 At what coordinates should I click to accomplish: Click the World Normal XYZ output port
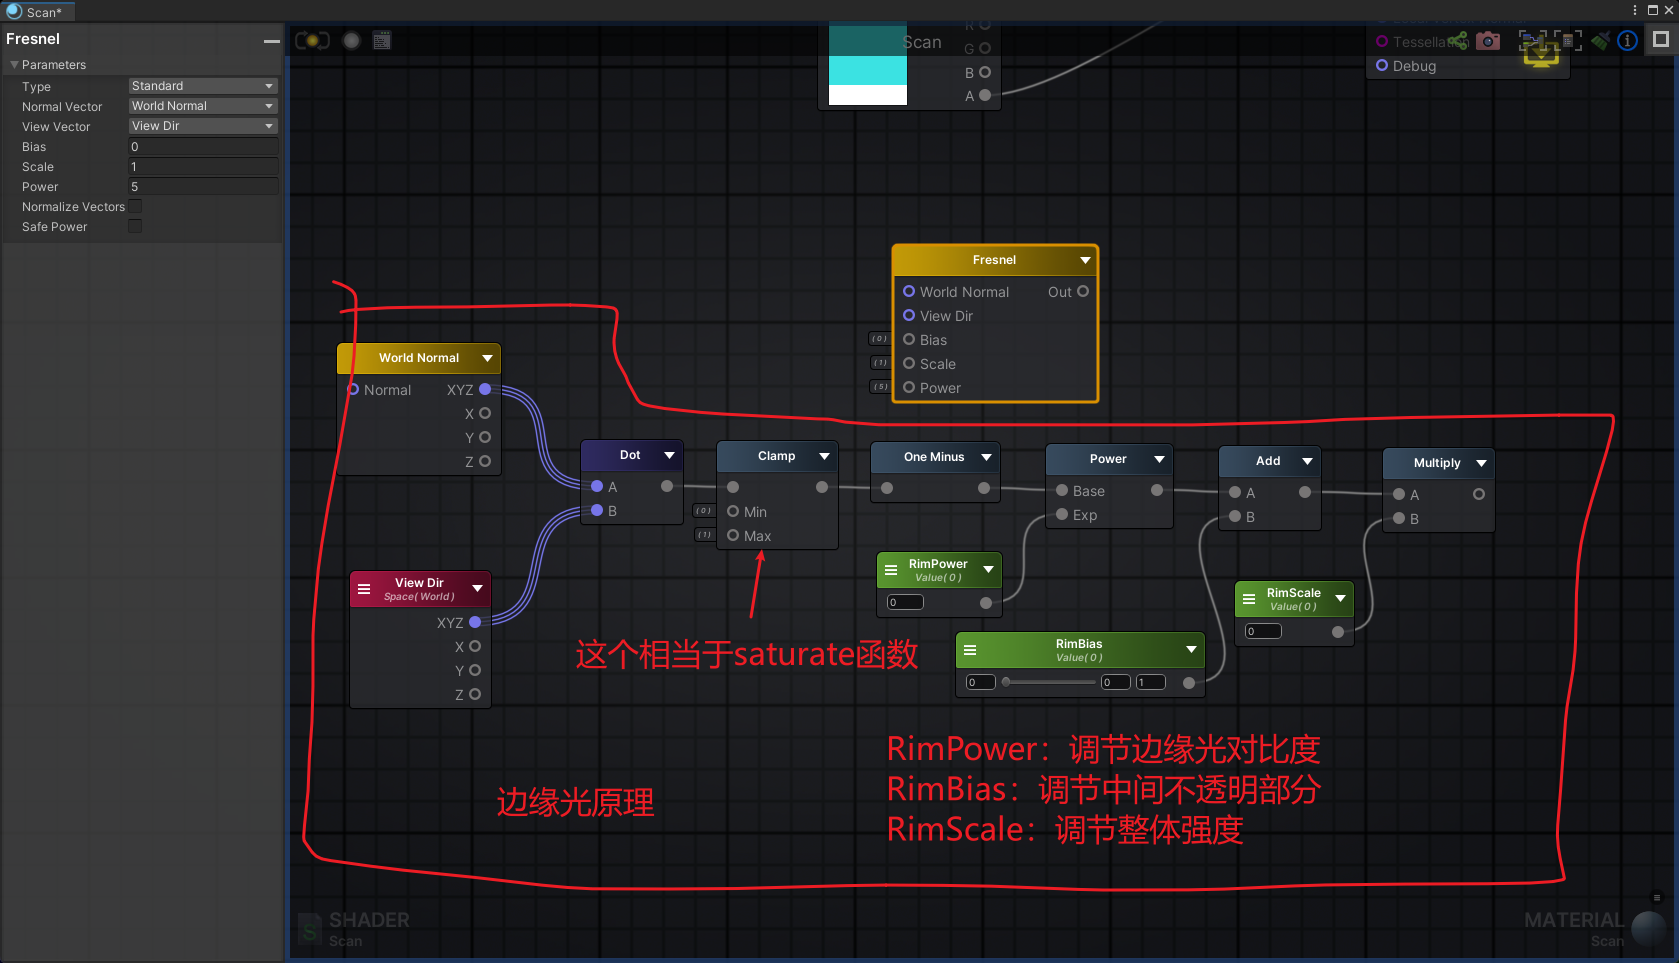[x=485, y=389]
